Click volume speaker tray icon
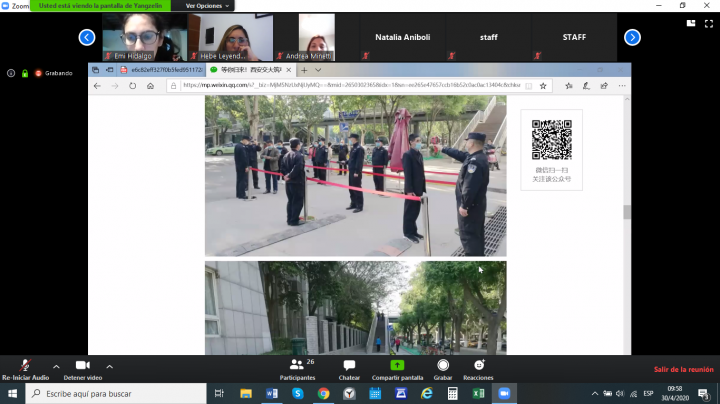The width and height of the screenshot is (720, 404). [x=620, y=393]
